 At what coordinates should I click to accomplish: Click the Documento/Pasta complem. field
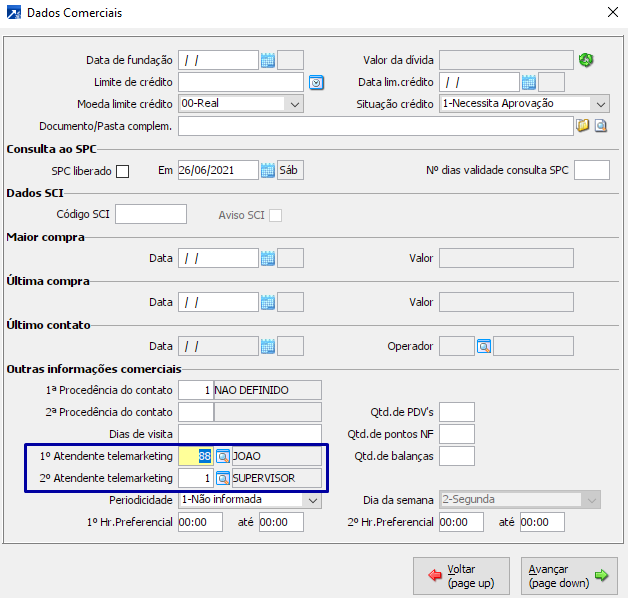(376, 126)
